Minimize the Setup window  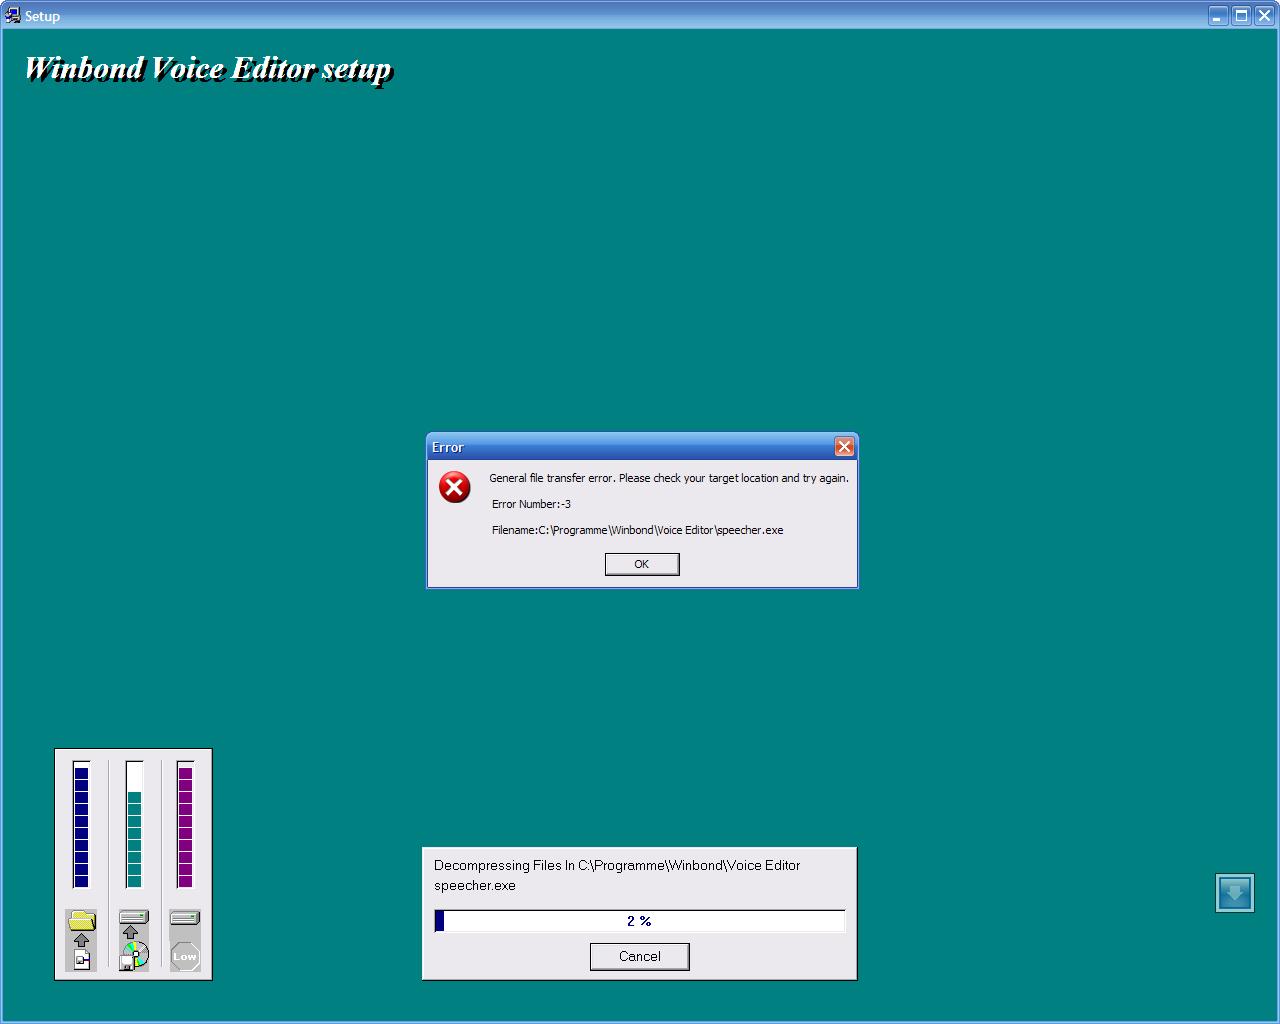click(1218, 16)
